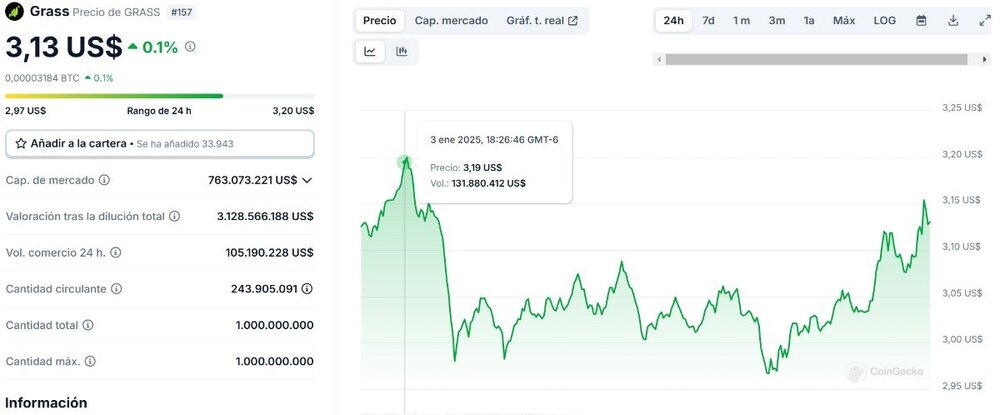
Task: Select the Máx time range
Action: coord(844,20)
